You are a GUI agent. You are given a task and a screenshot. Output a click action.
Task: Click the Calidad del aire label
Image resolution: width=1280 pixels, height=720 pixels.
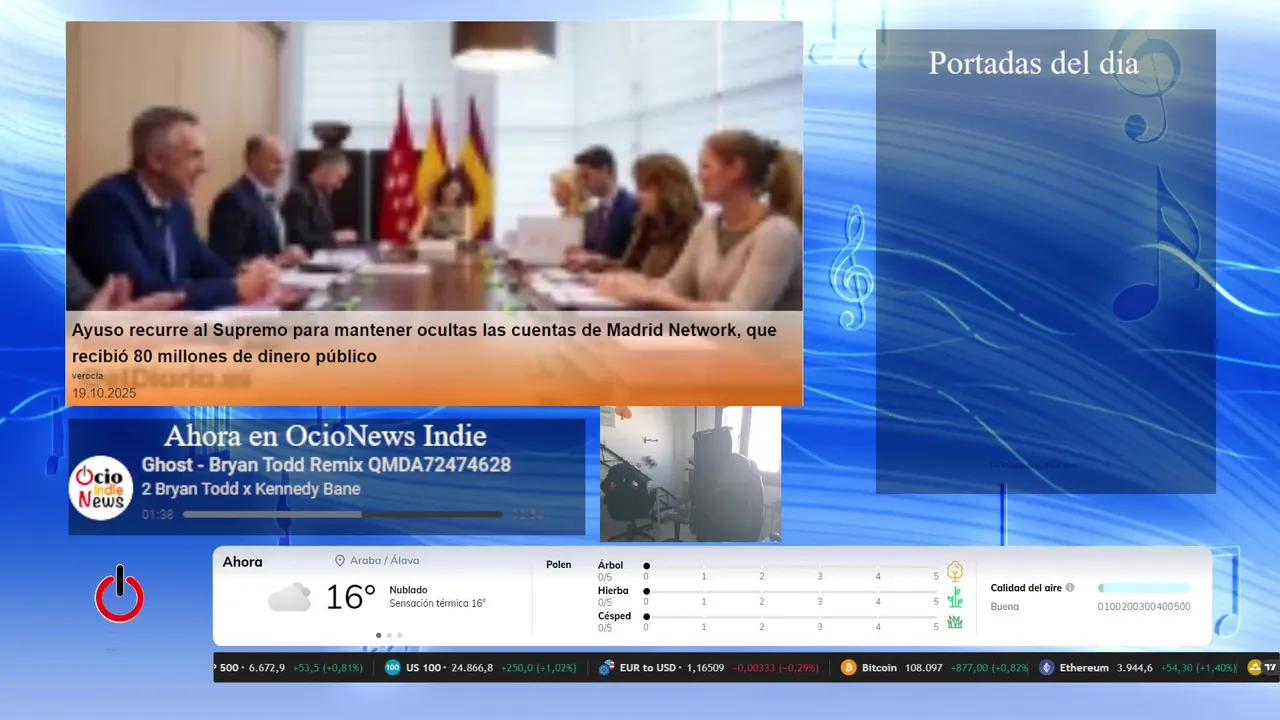point(1026,588)
